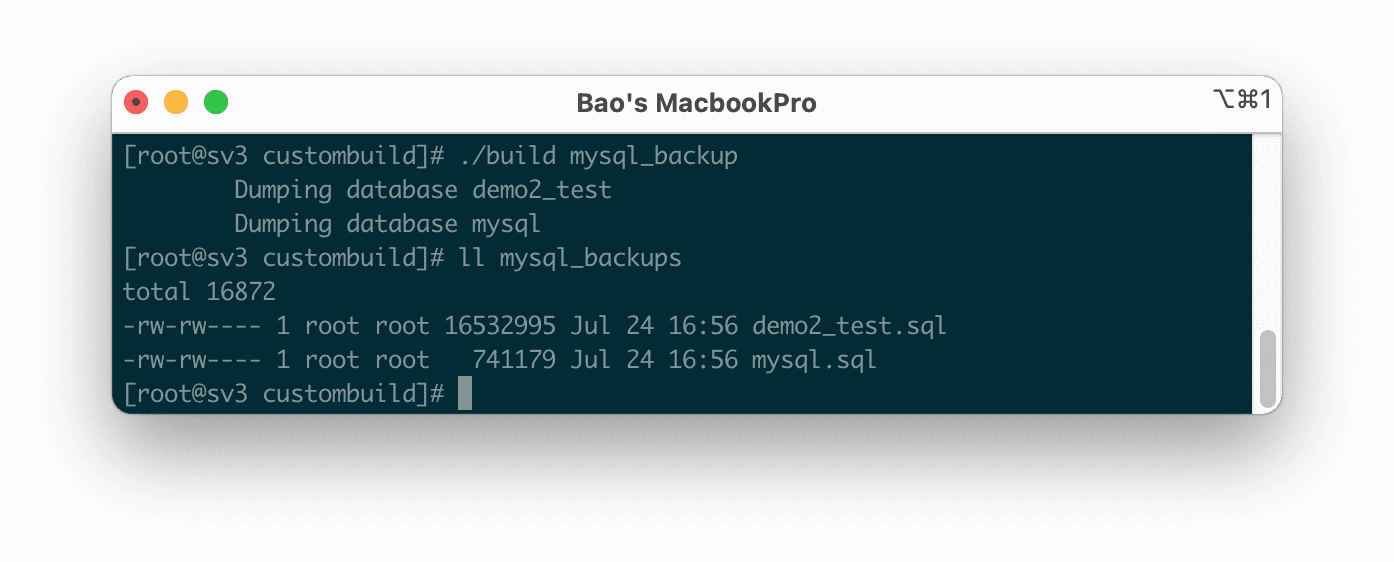Click the 'total 16872' output line

(x=199, y=292)
